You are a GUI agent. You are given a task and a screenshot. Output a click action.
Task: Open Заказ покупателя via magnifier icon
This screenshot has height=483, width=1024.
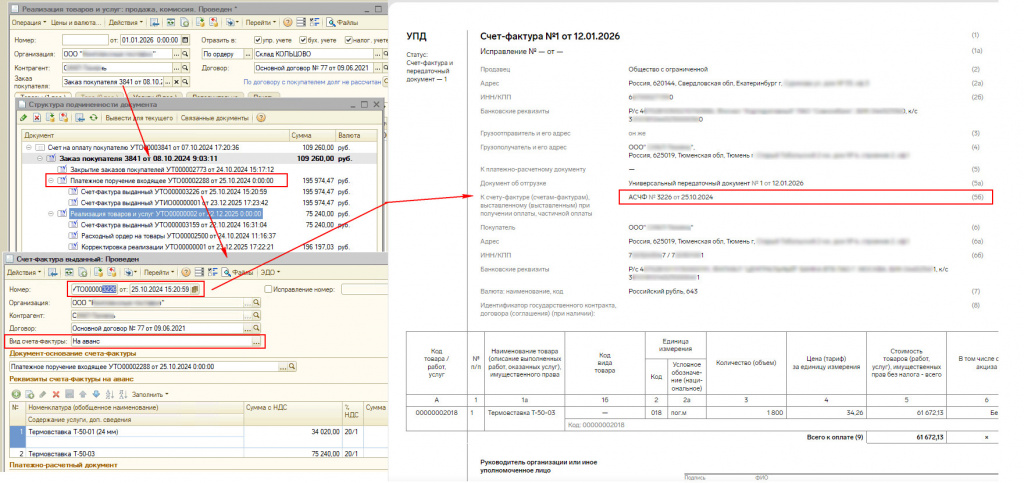coord(185,82)
